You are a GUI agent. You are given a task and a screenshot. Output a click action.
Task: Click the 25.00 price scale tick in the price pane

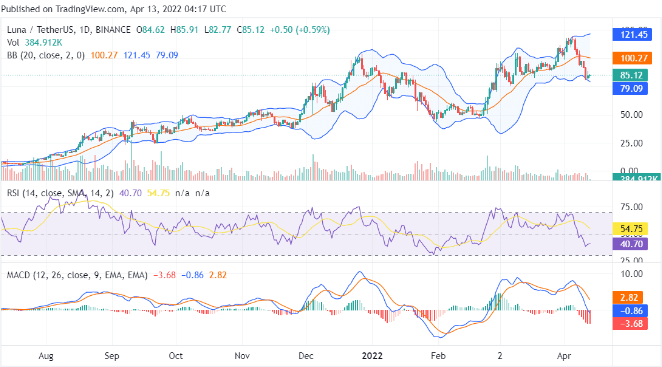(631, 143)
